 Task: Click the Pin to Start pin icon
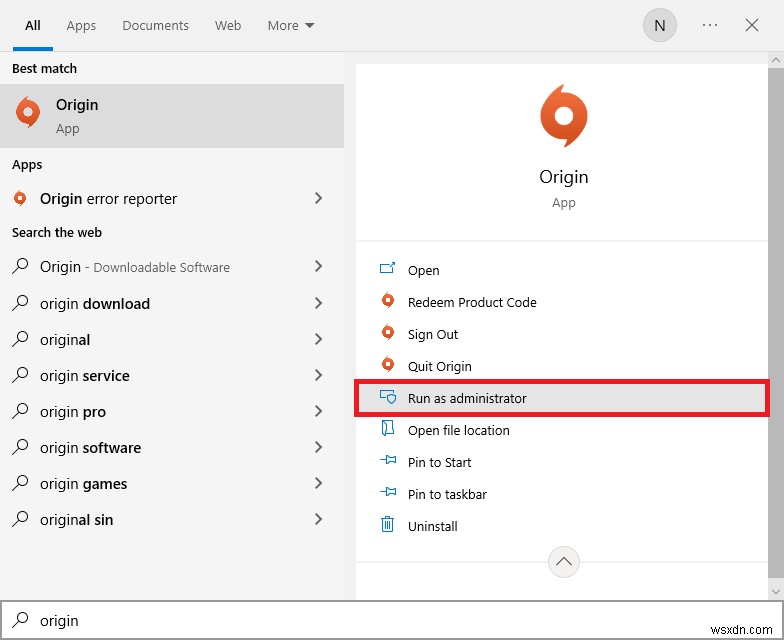pos(388,462)
